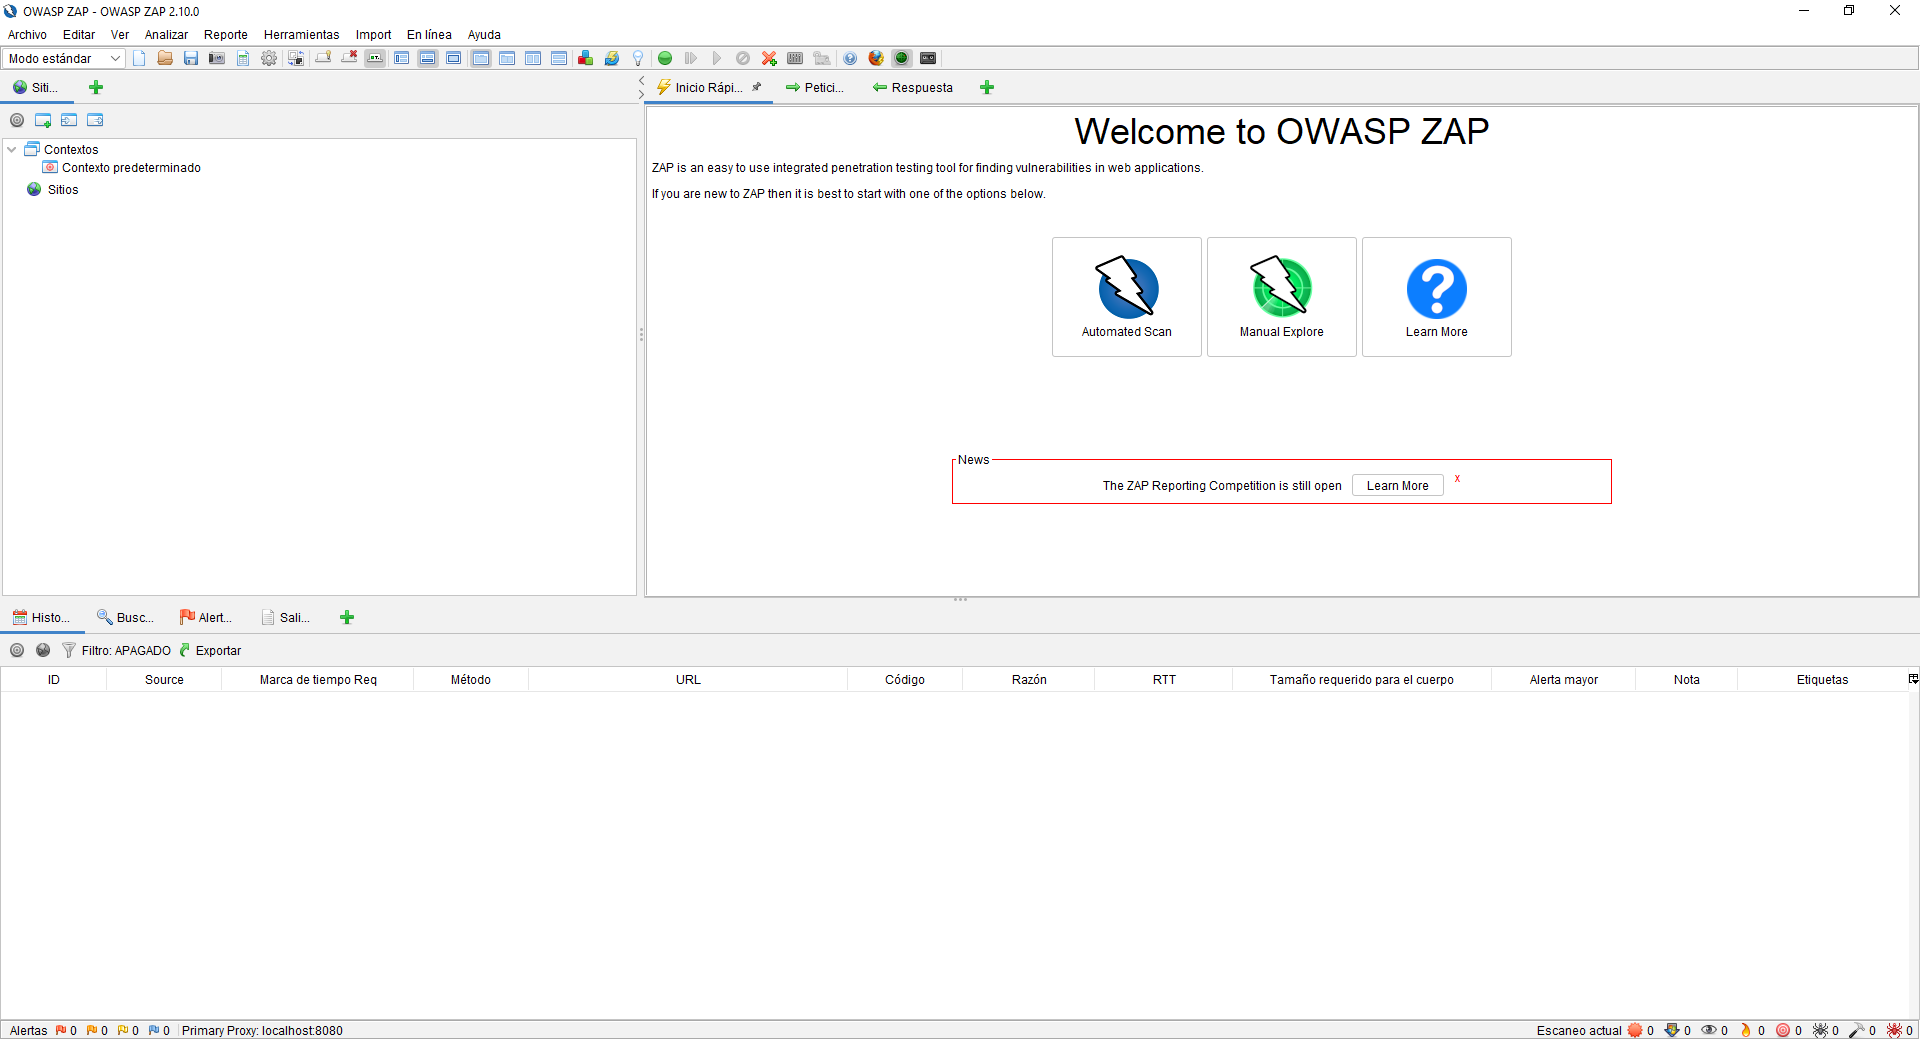Screen dimensions: 1920x1040
Task: Click the Add-ons marketplace blocks icon
Action: click(585, 58)
